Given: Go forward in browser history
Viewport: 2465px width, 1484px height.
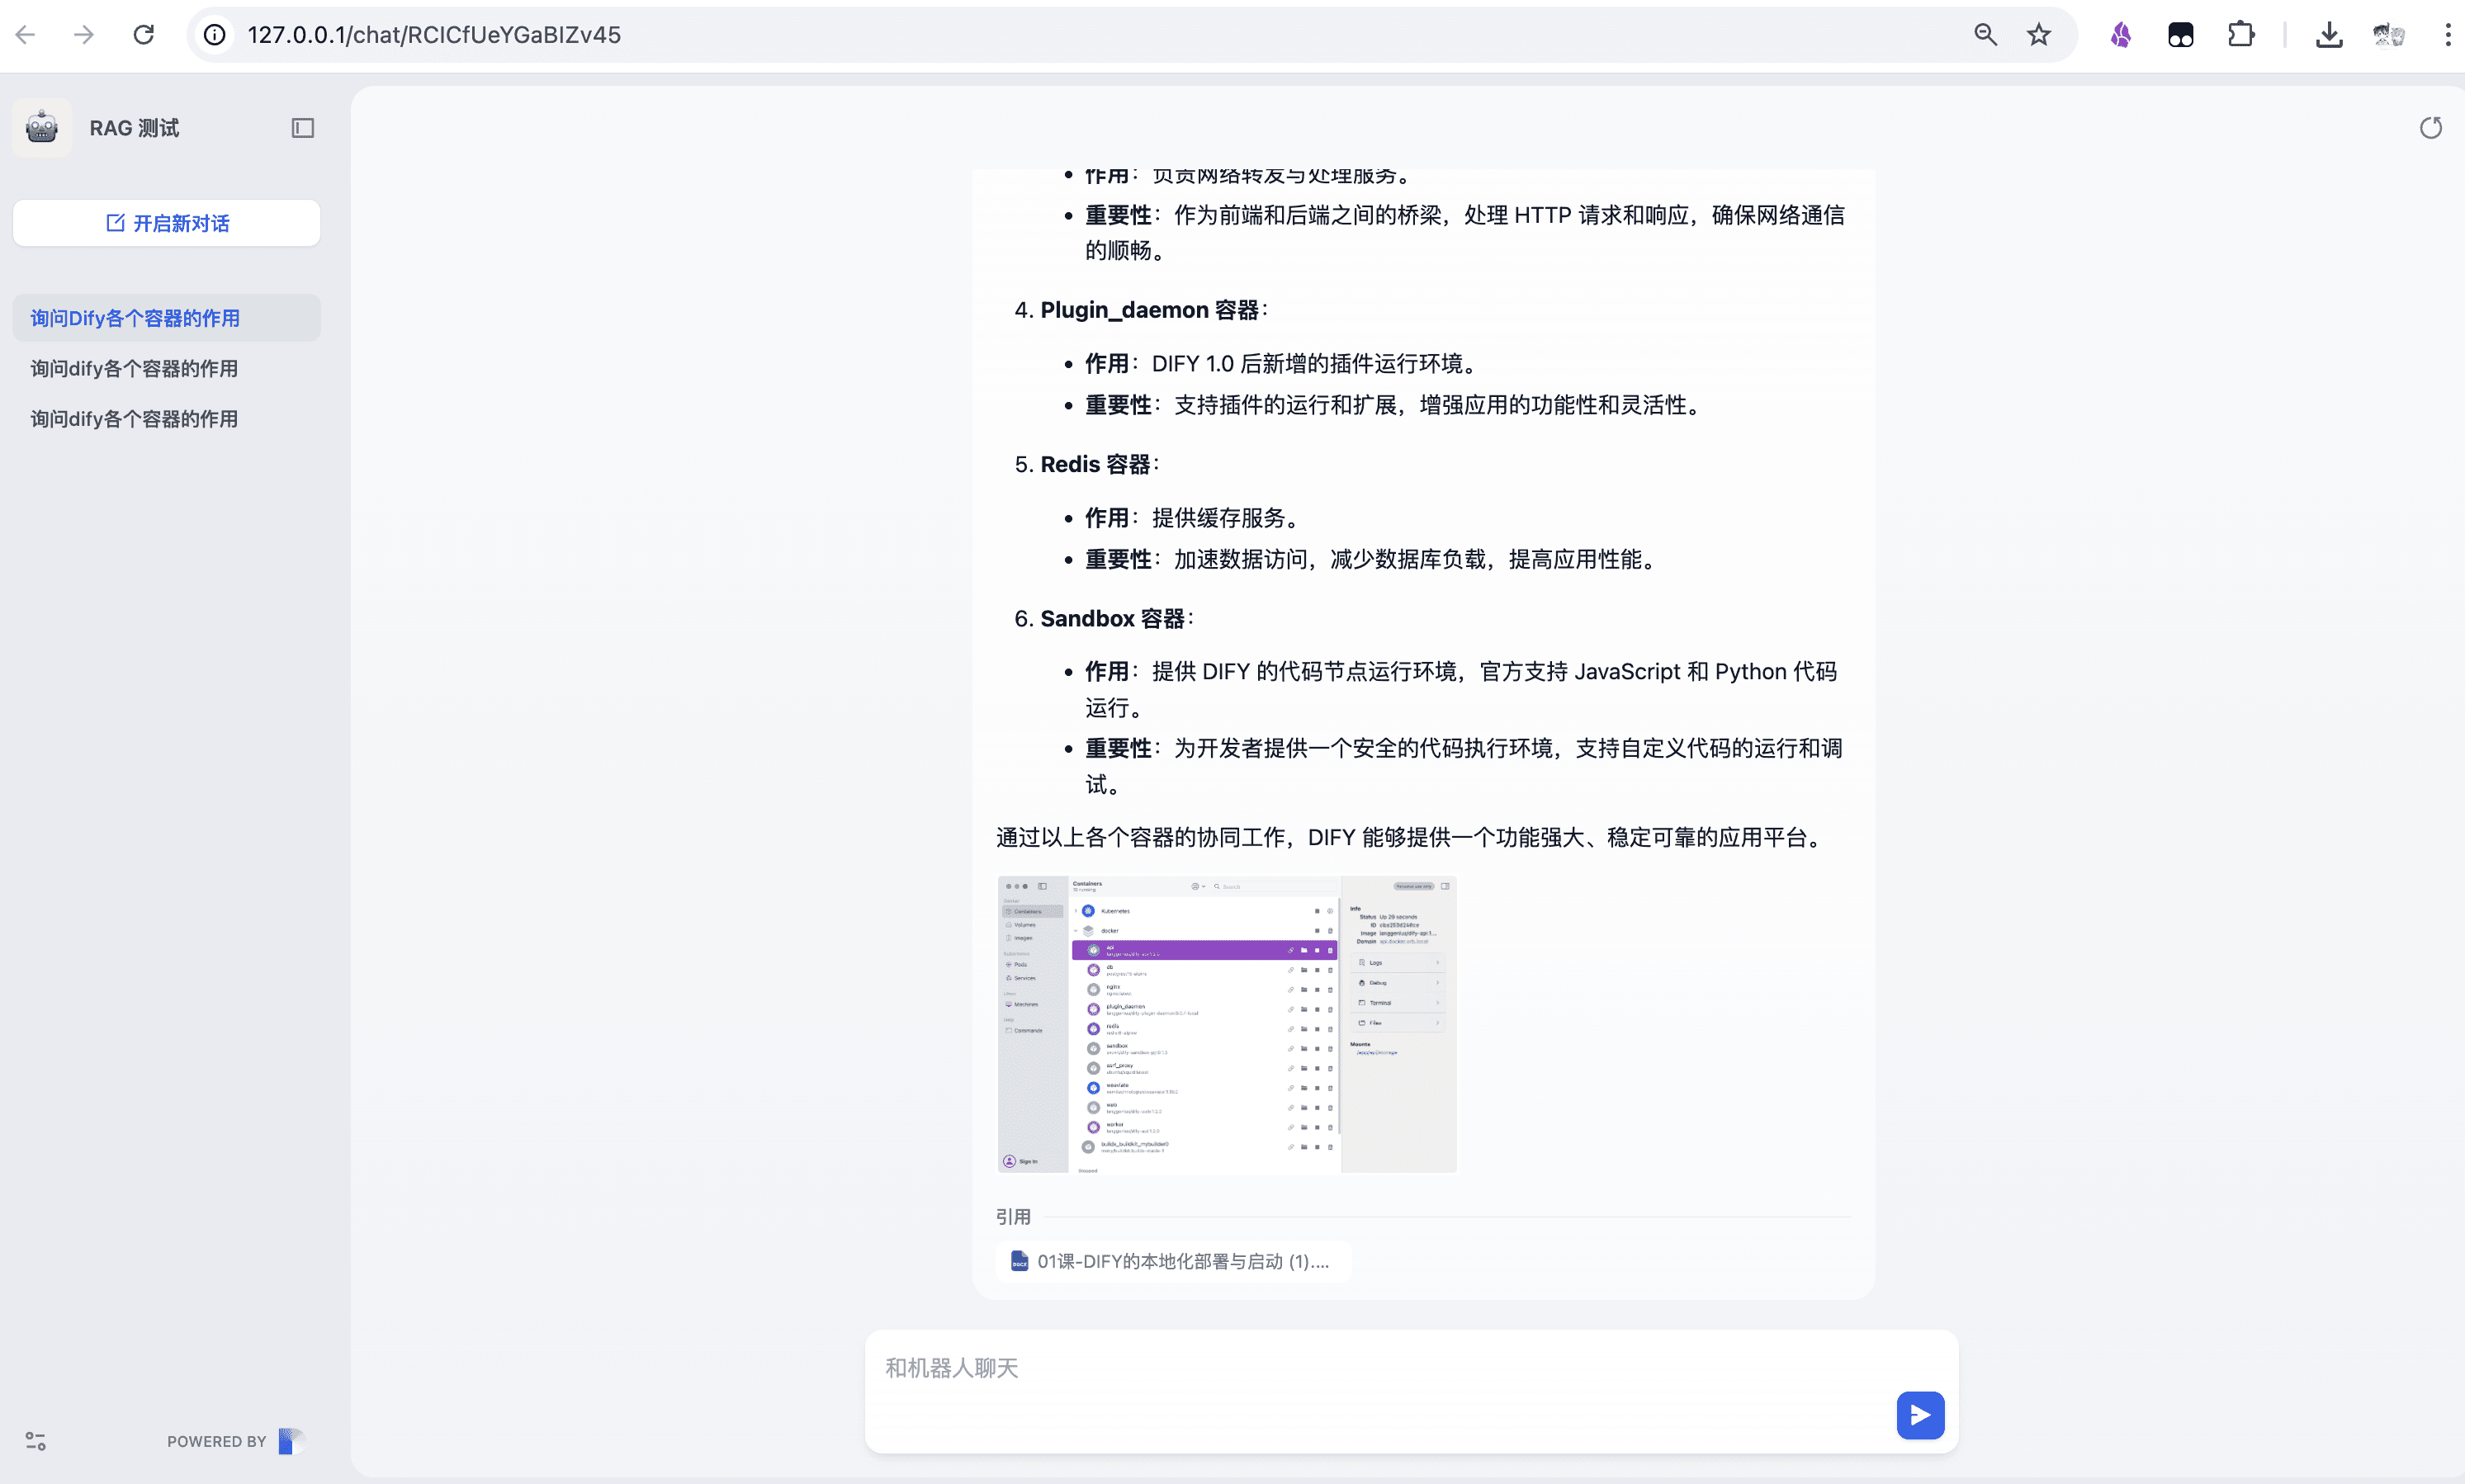Looking at the screenshot, I should click(x=84, y=35).
